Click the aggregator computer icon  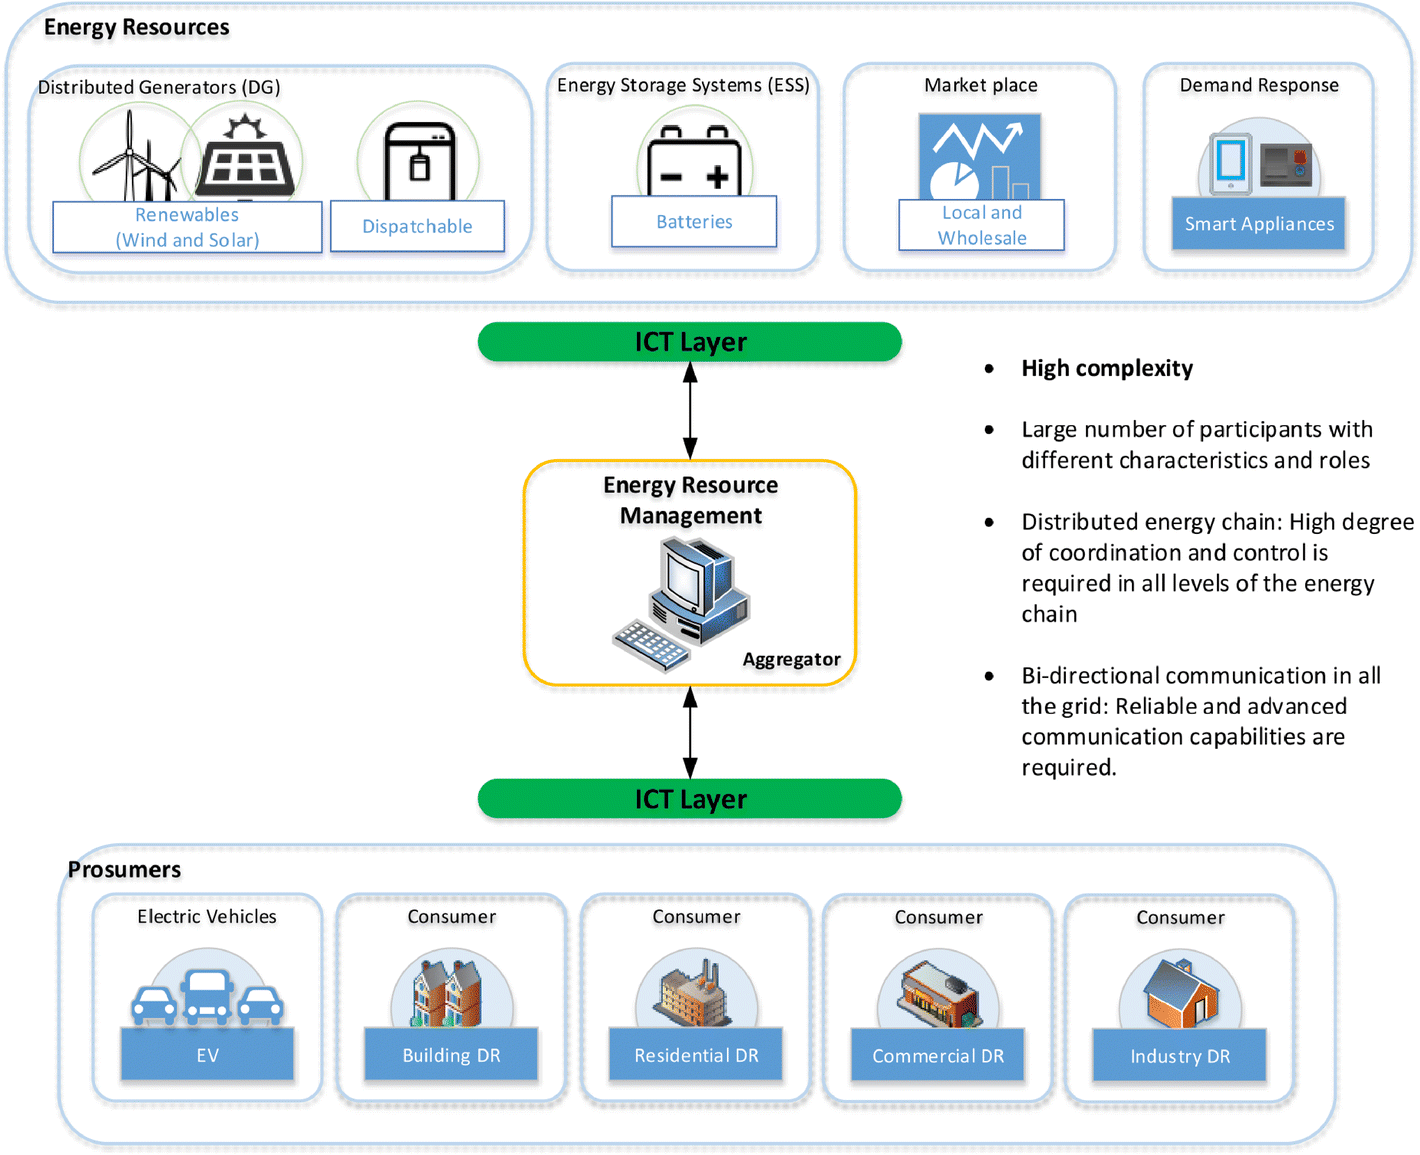pyautogui.click(x=682, y=602)
